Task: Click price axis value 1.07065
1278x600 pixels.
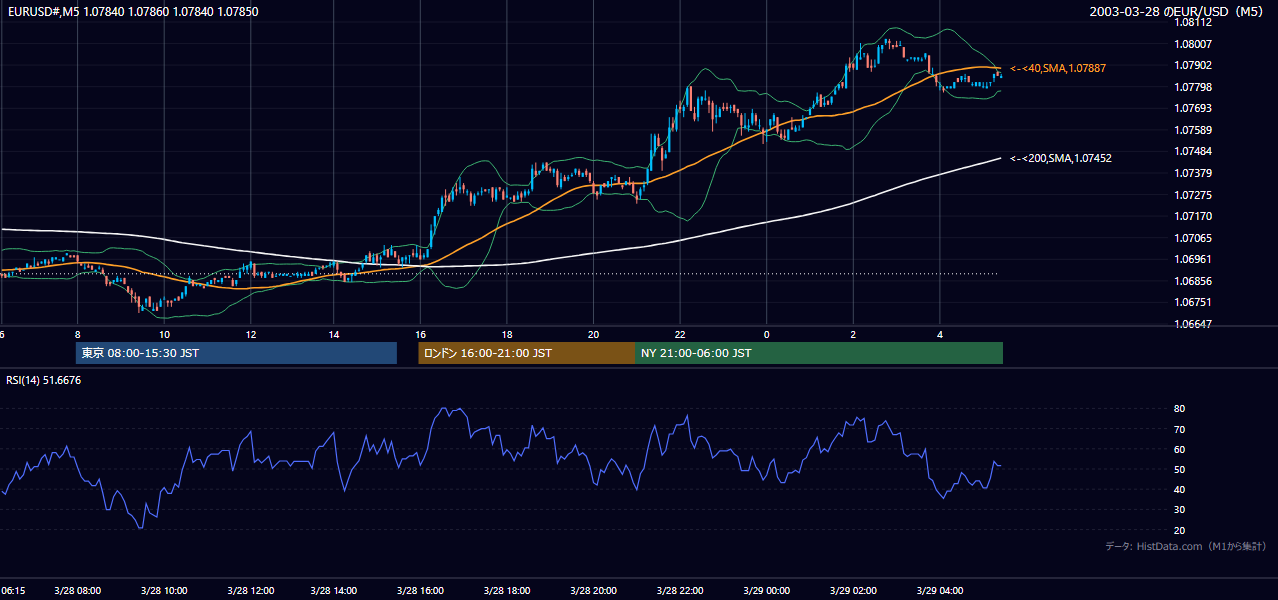Action: pyautogui.click(x=1193, y=238)
